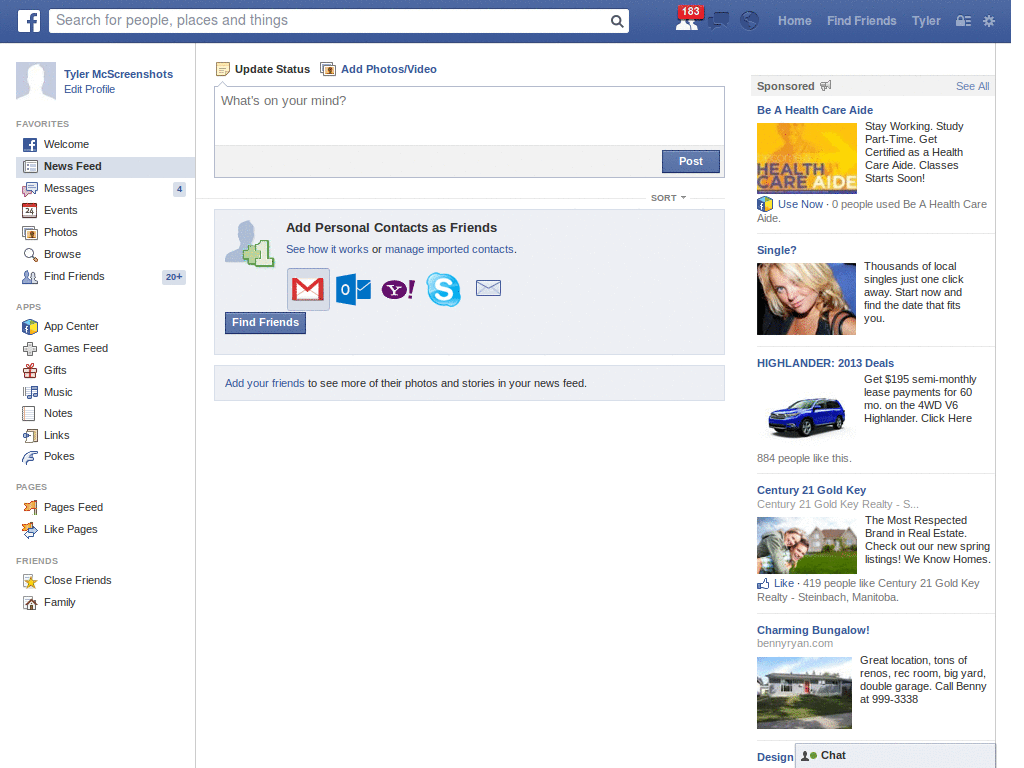Click the search input field
The width and height of the screenshot is (1024, 768).
click(330, 21)
